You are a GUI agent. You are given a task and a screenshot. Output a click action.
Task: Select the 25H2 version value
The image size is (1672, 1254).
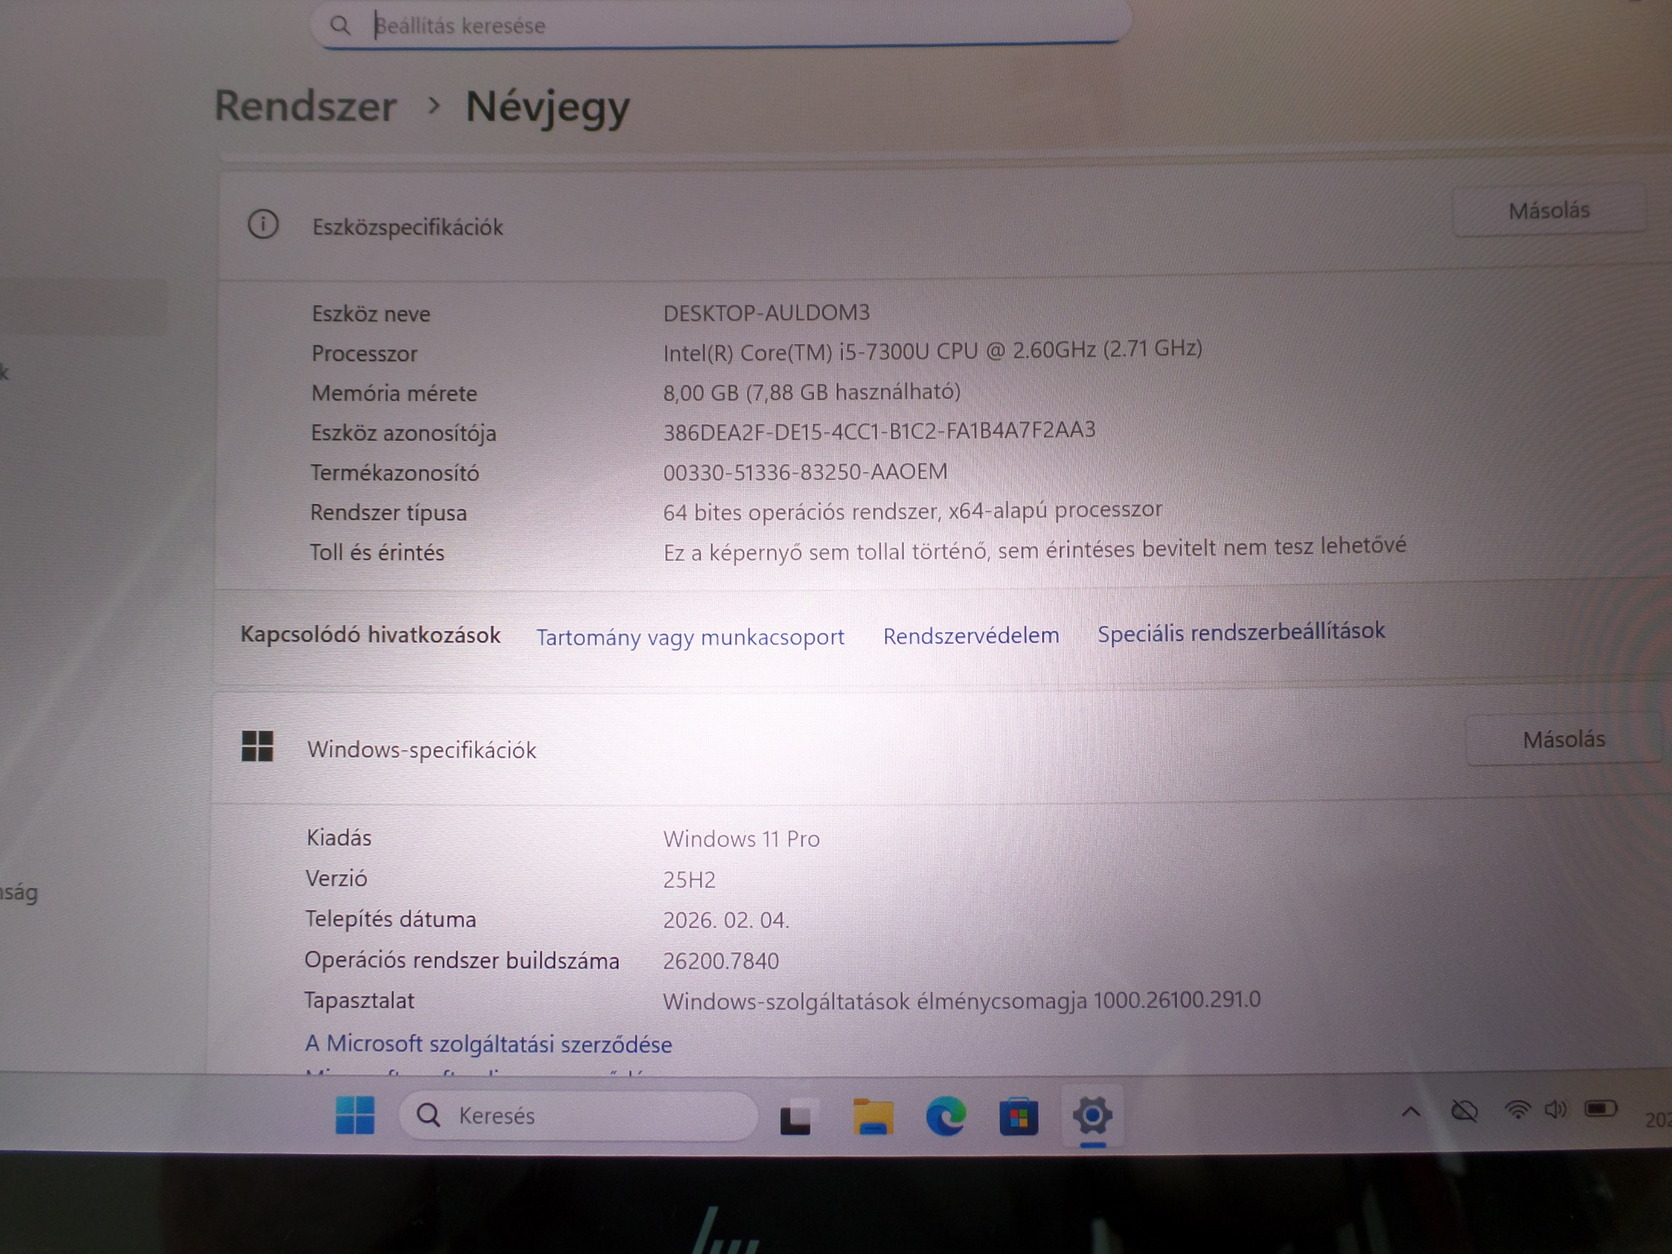(x=689, y=880)
